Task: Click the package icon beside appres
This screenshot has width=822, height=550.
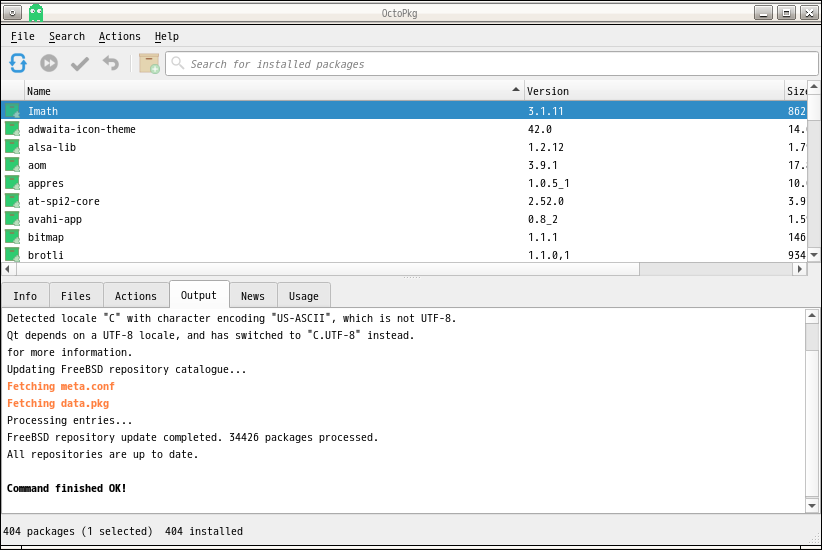Action: 13,182
